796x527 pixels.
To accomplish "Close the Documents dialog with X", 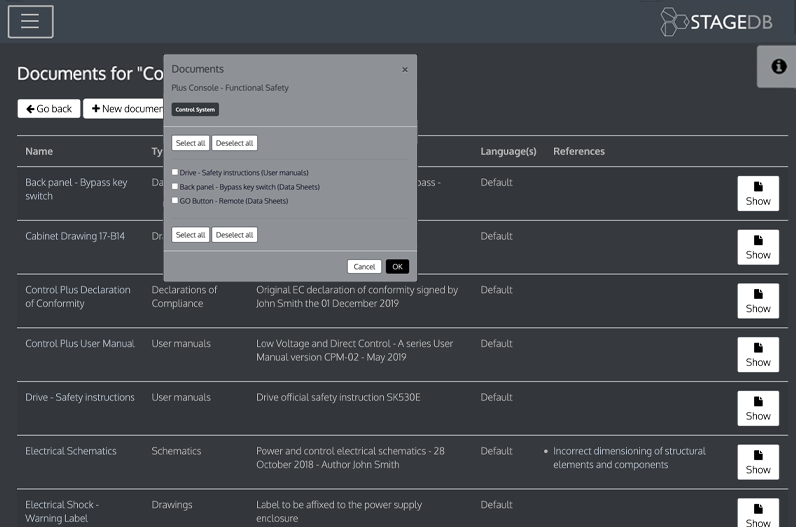I will click(405, 70).
